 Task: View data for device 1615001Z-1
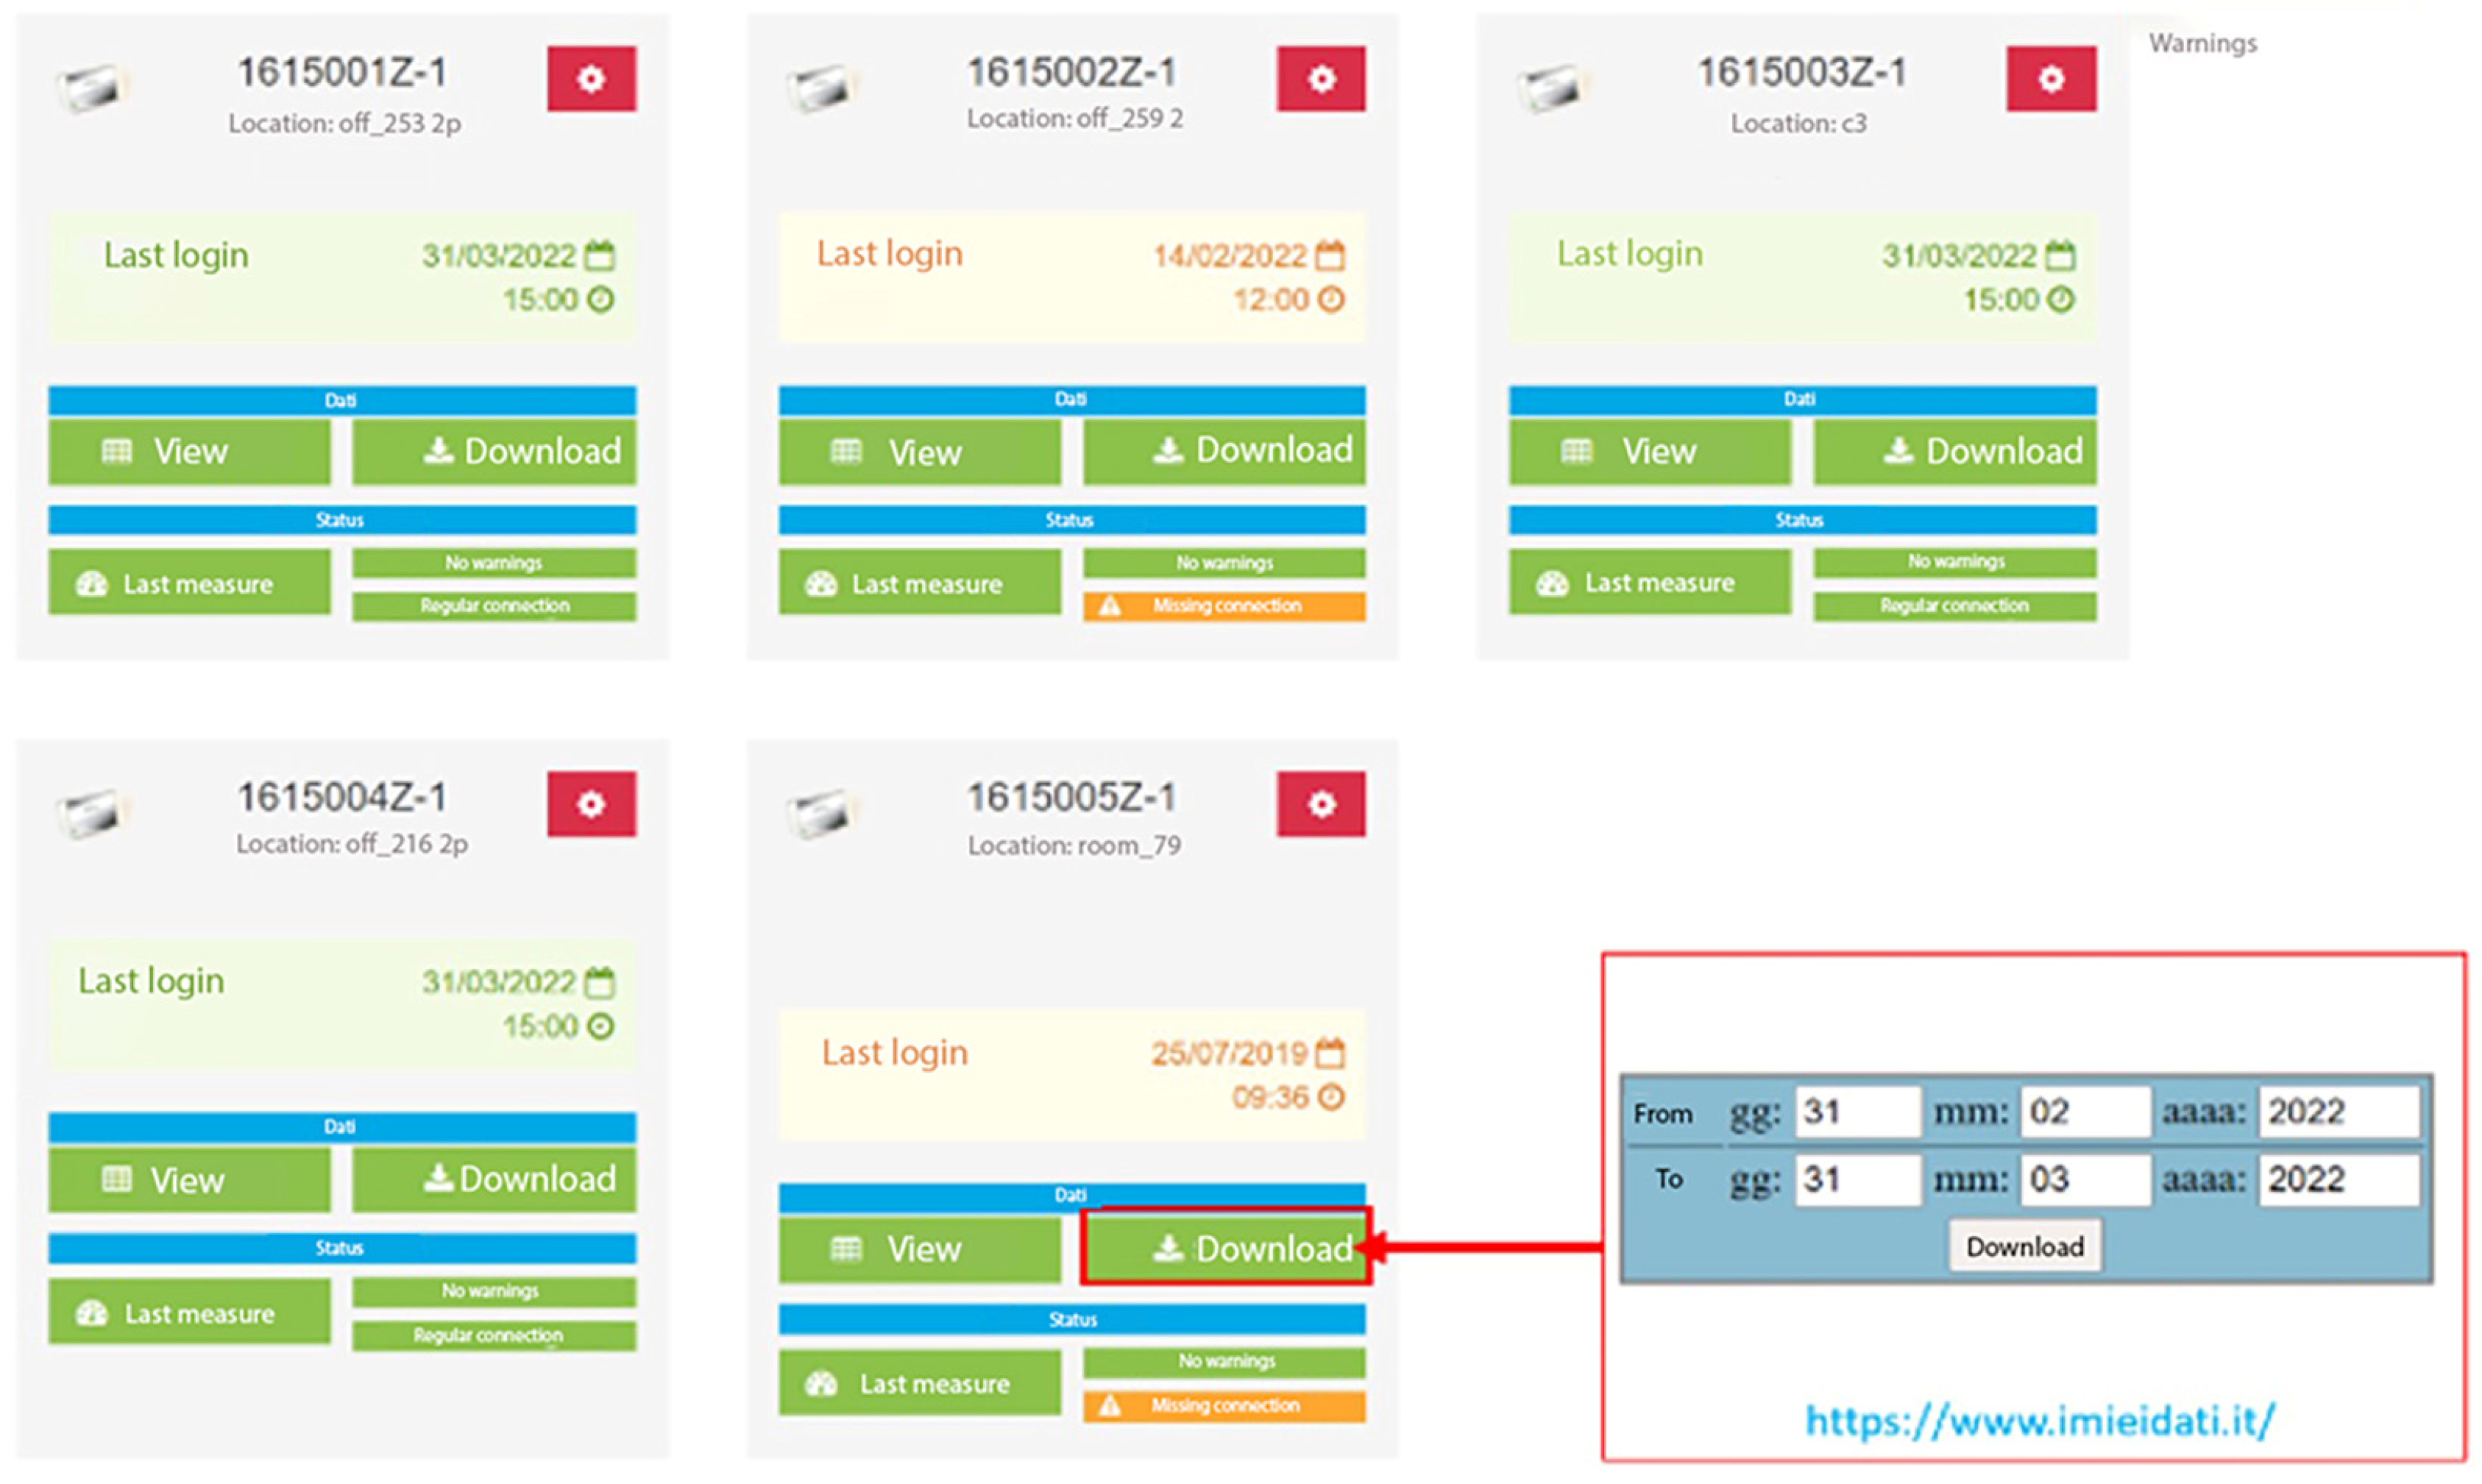pos(189,452)
